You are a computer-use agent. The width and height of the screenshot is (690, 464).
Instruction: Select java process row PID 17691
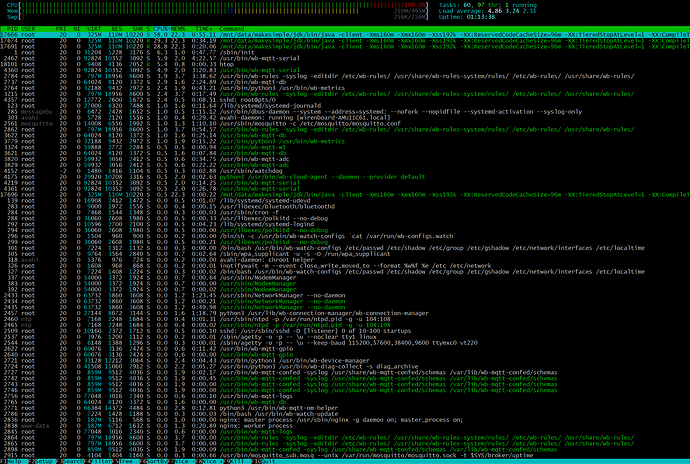(345, 46)
